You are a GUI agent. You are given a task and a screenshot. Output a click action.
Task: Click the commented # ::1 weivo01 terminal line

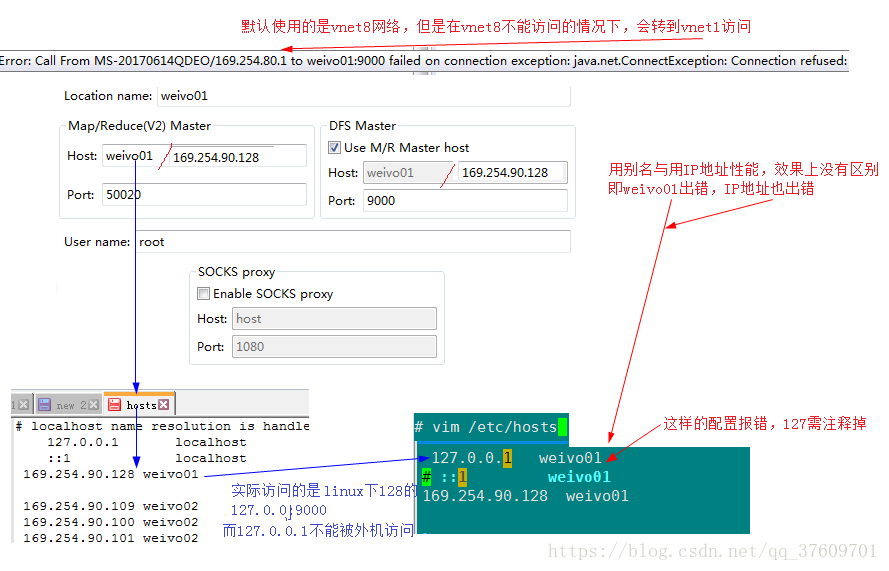pos(517,477)
